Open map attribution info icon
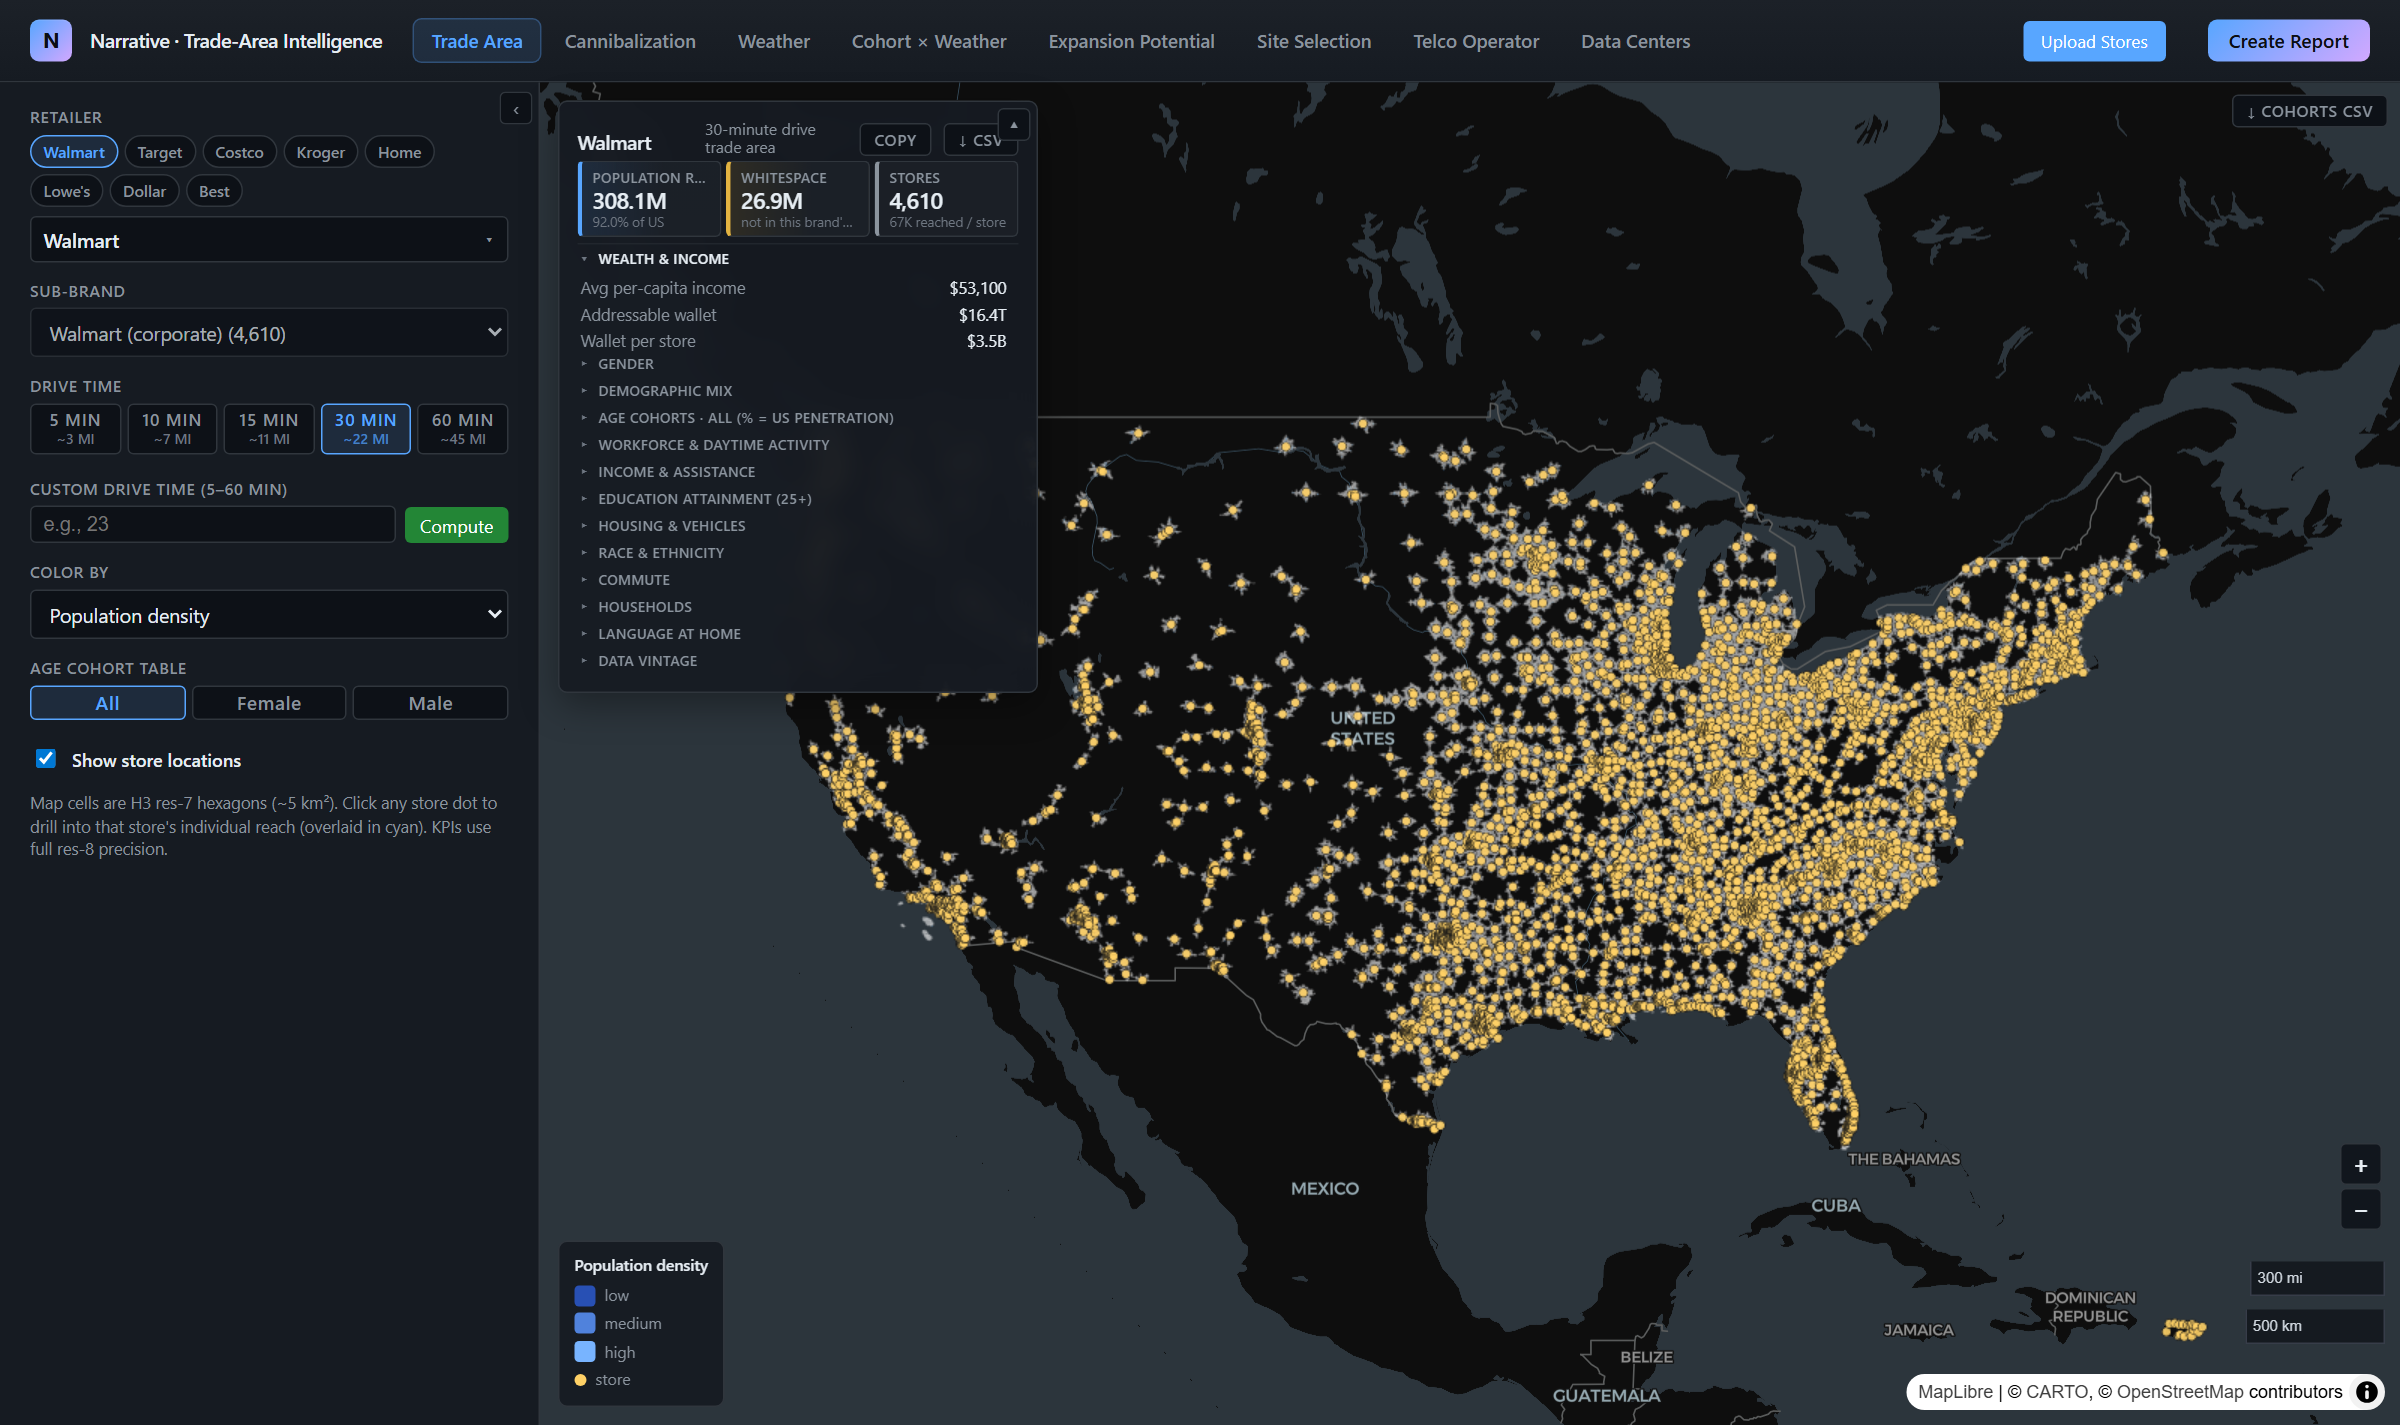 tap(2366, 1392)
